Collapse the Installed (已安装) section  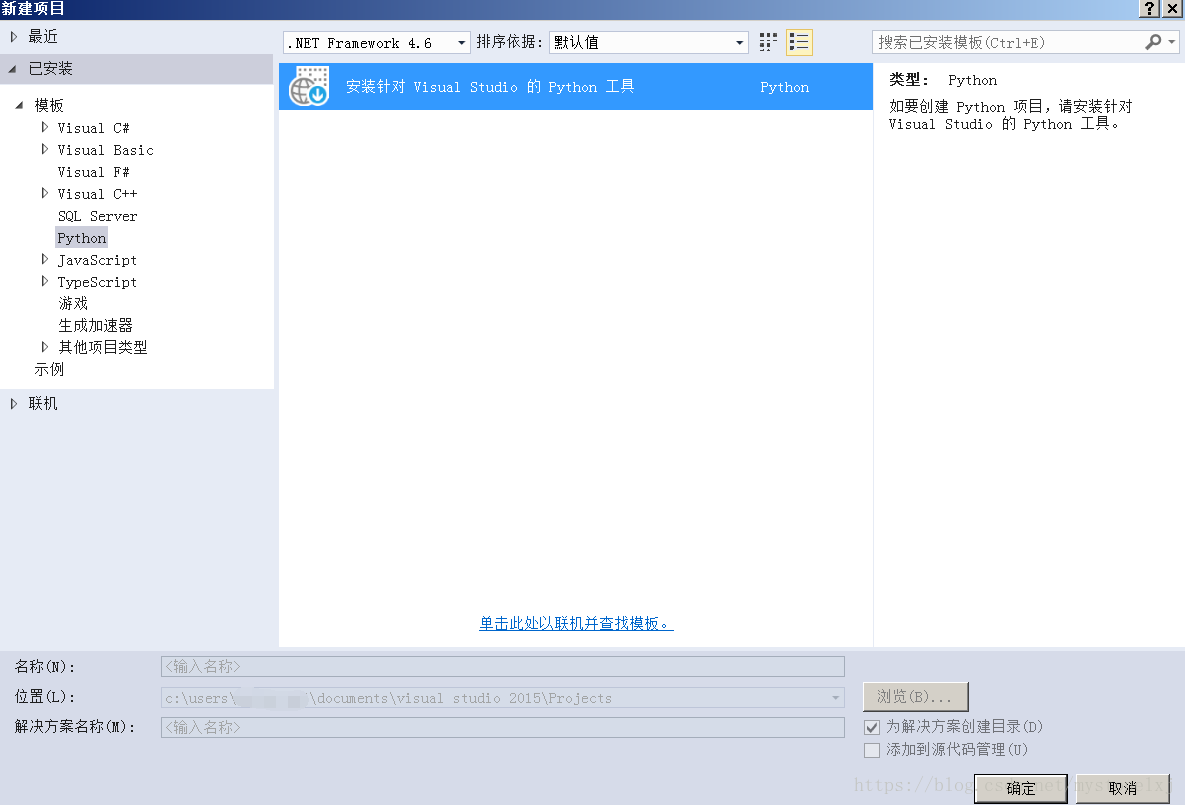tap(12, 69)
